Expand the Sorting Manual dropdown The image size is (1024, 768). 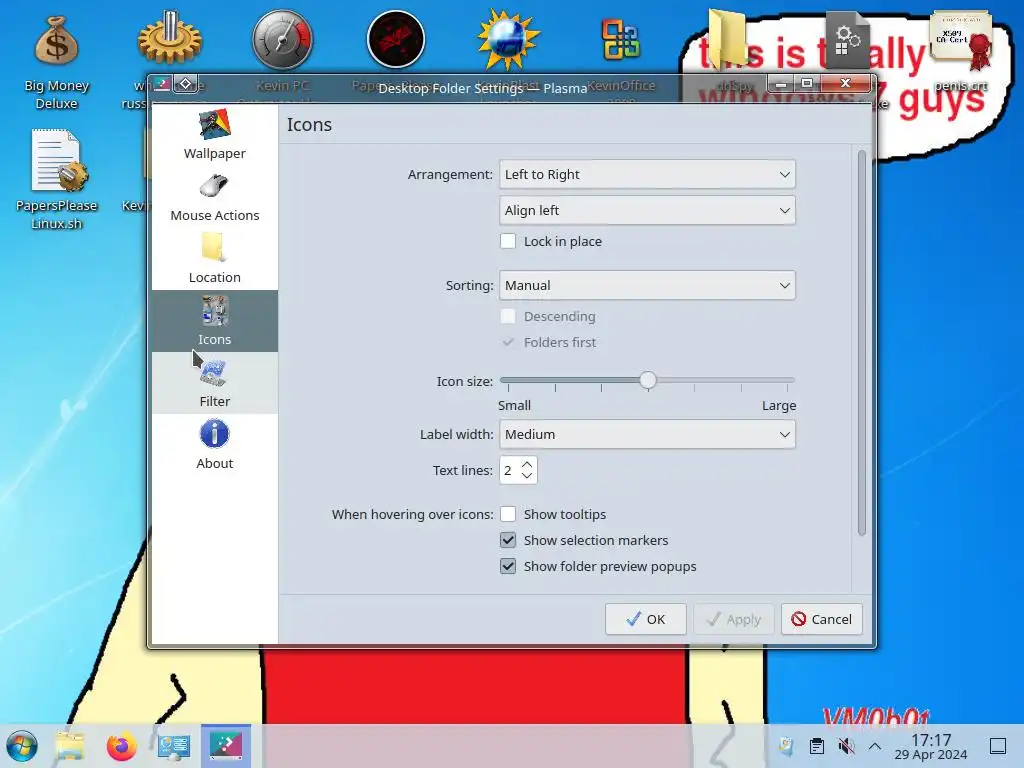tap(647, 285)
